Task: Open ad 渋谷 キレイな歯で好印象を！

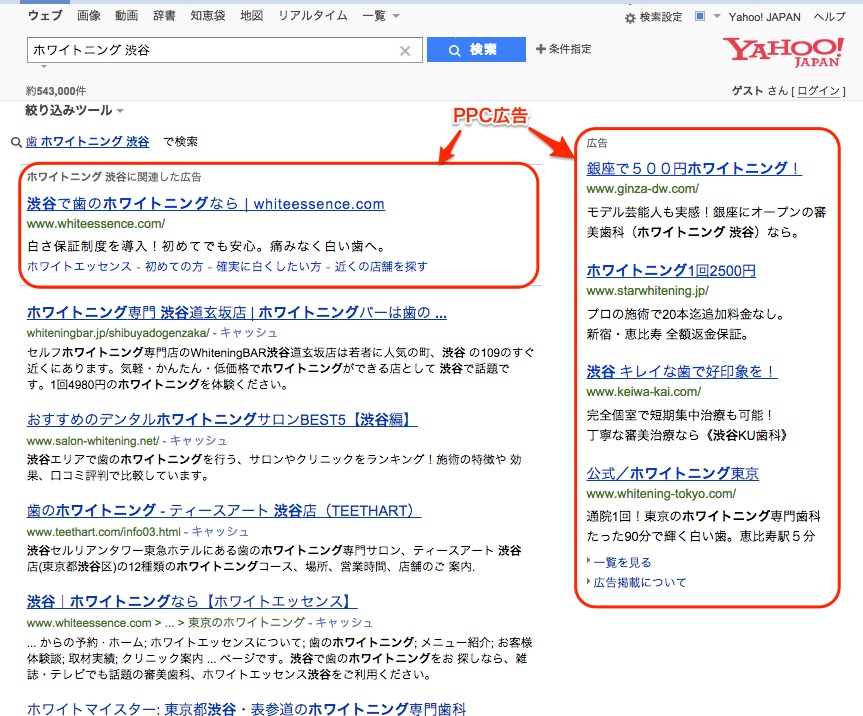Action: (681, 371)
